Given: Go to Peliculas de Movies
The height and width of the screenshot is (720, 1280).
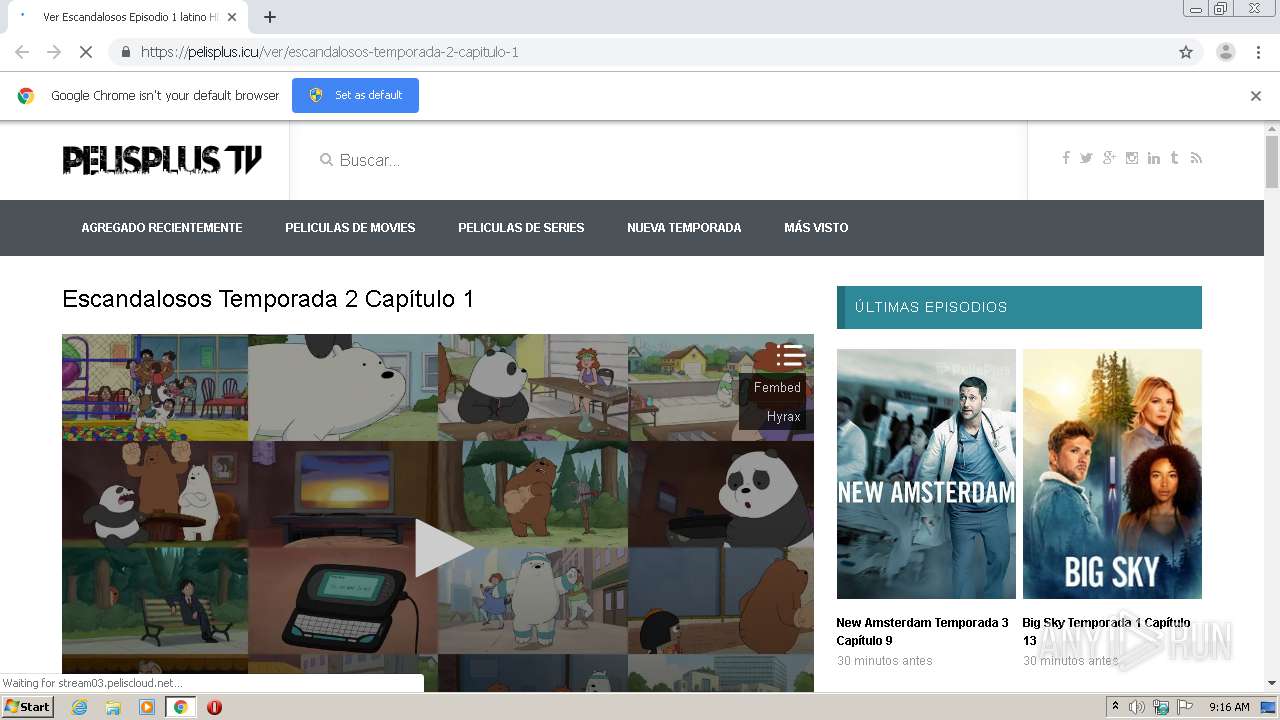Looking at the screenshot, I should [350, 228].
